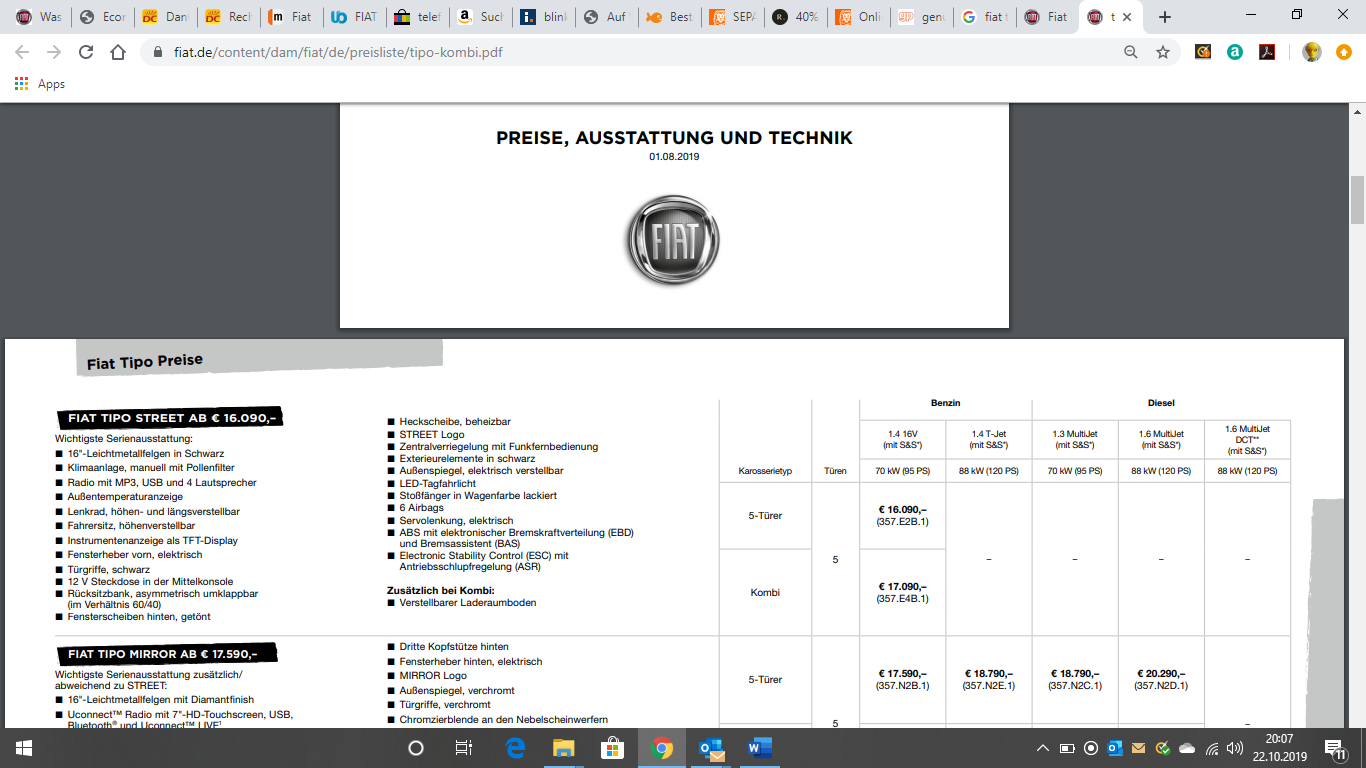
Task: Bookmark this page with the star icon
Action: [1162, 52]
